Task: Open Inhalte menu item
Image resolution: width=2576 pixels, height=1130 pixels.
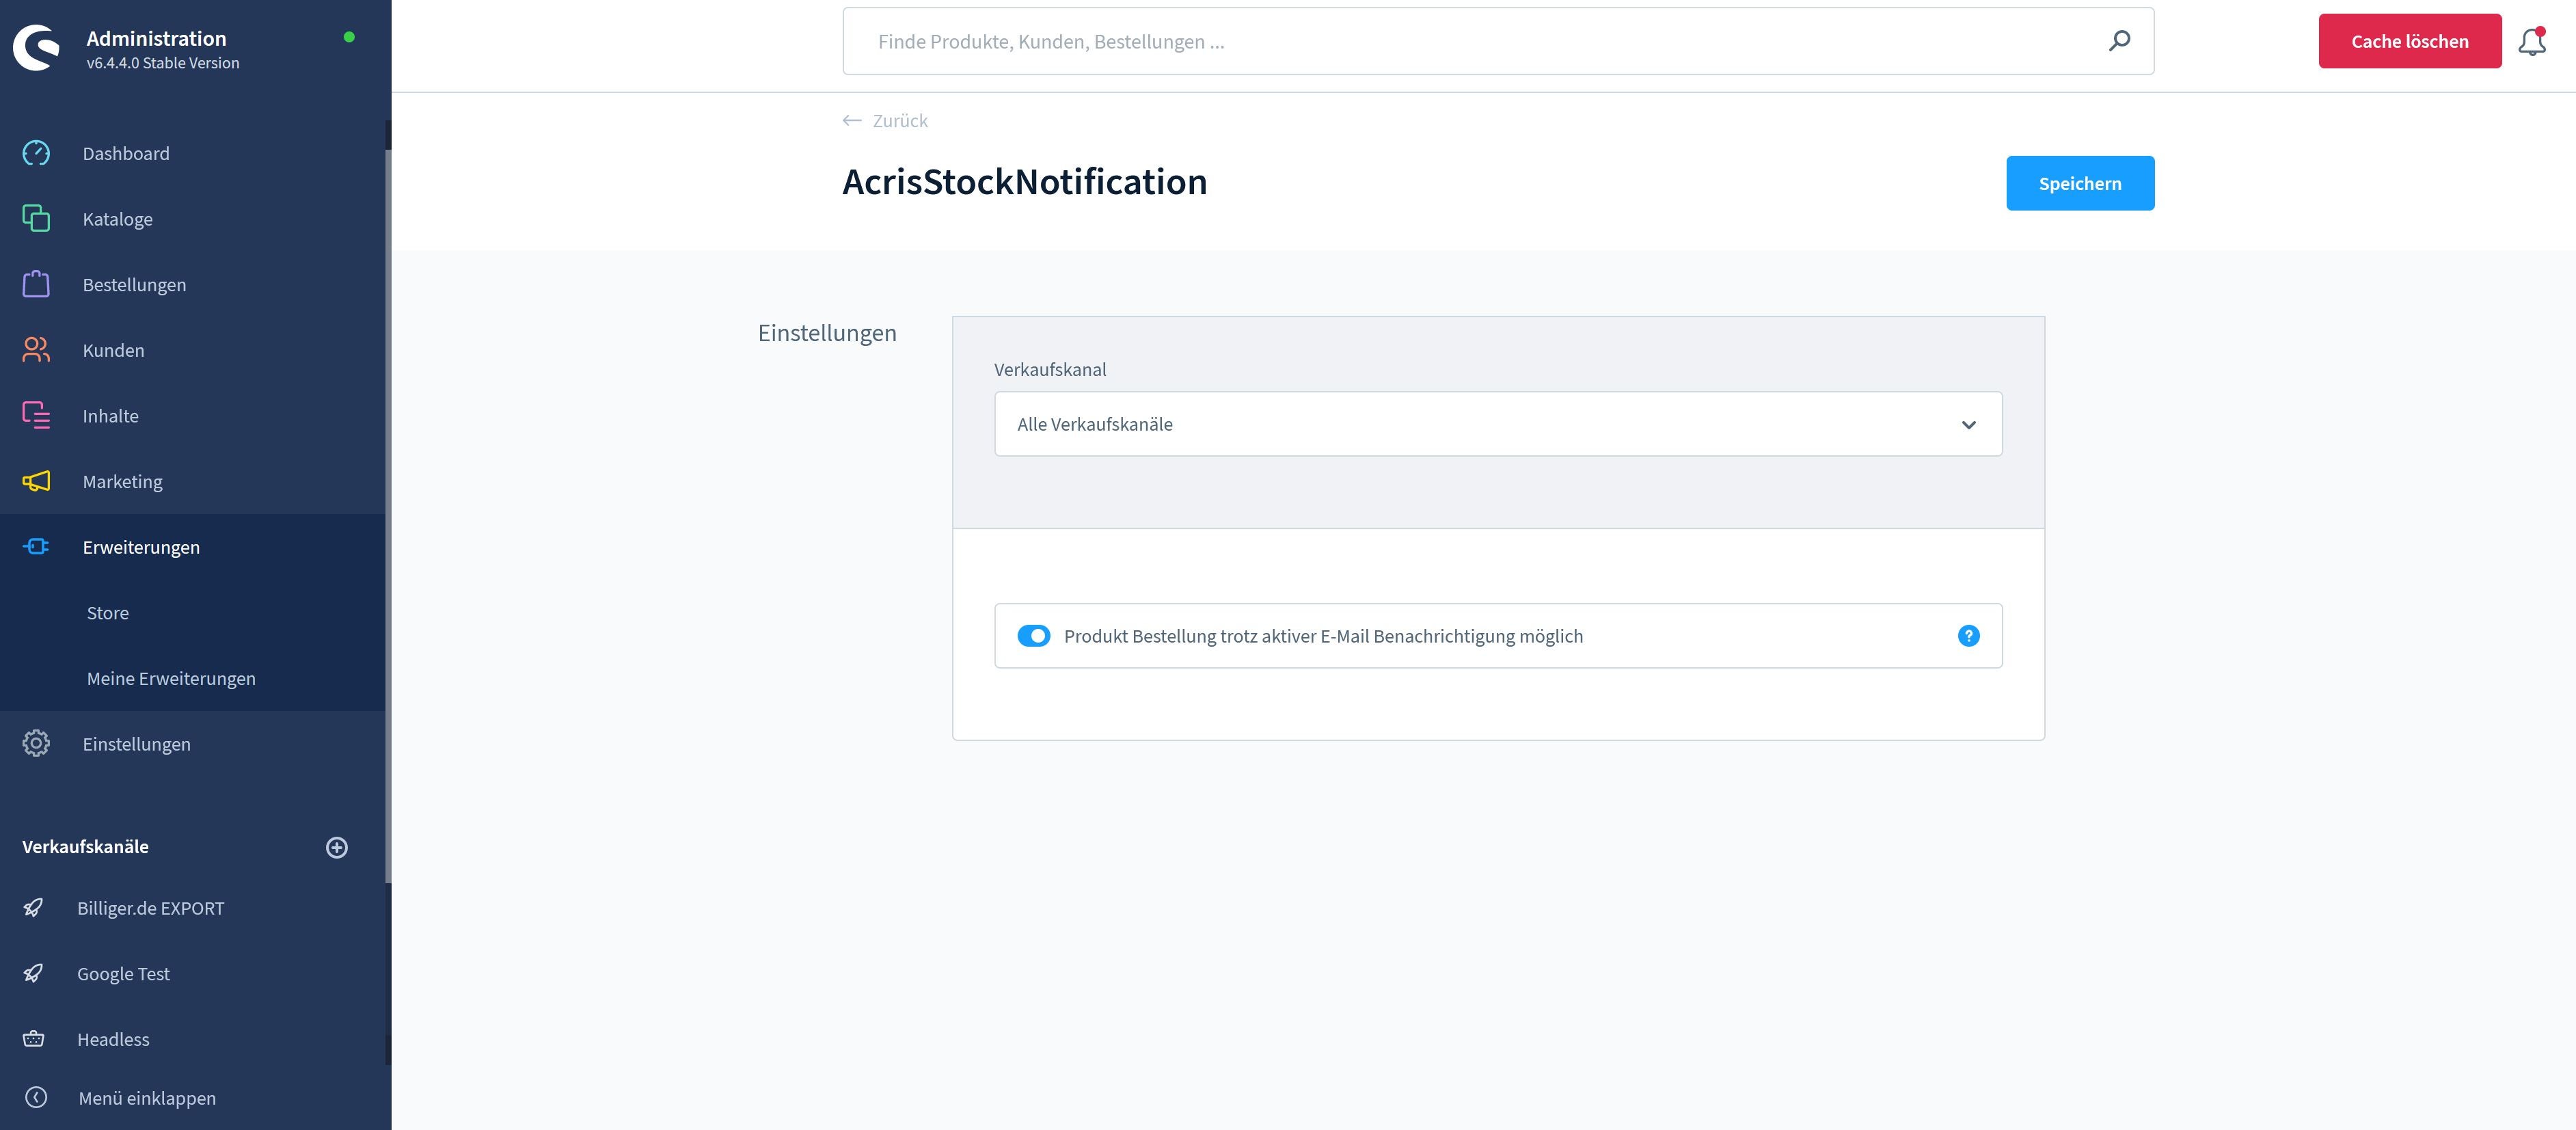Action: [x=193, y=416]
